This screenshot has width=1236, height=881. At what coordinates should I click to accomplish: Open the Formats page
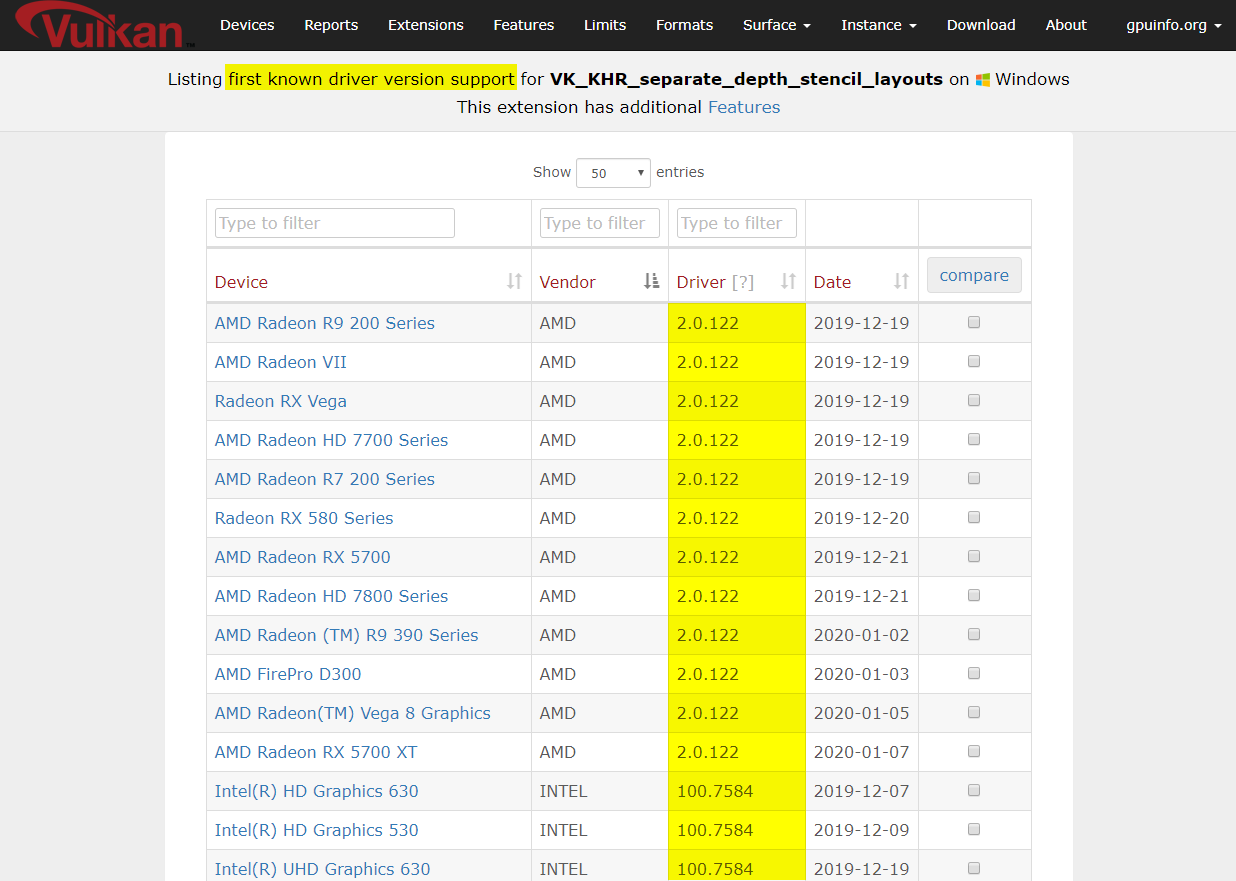click(685, 25)
